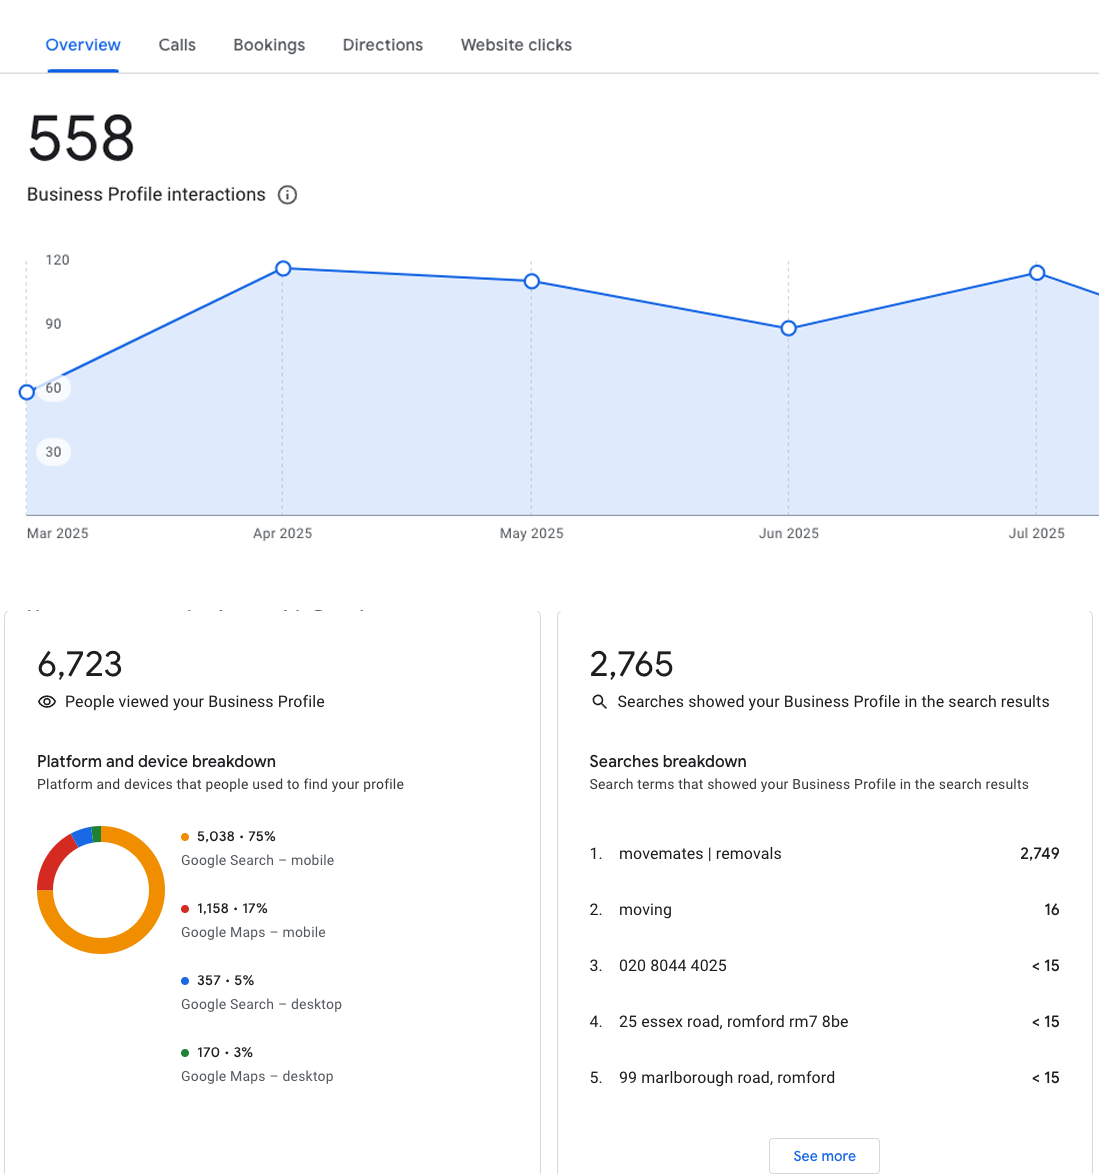Open the Bookings tab
1099x1174 pixels.
click(269, 45)
